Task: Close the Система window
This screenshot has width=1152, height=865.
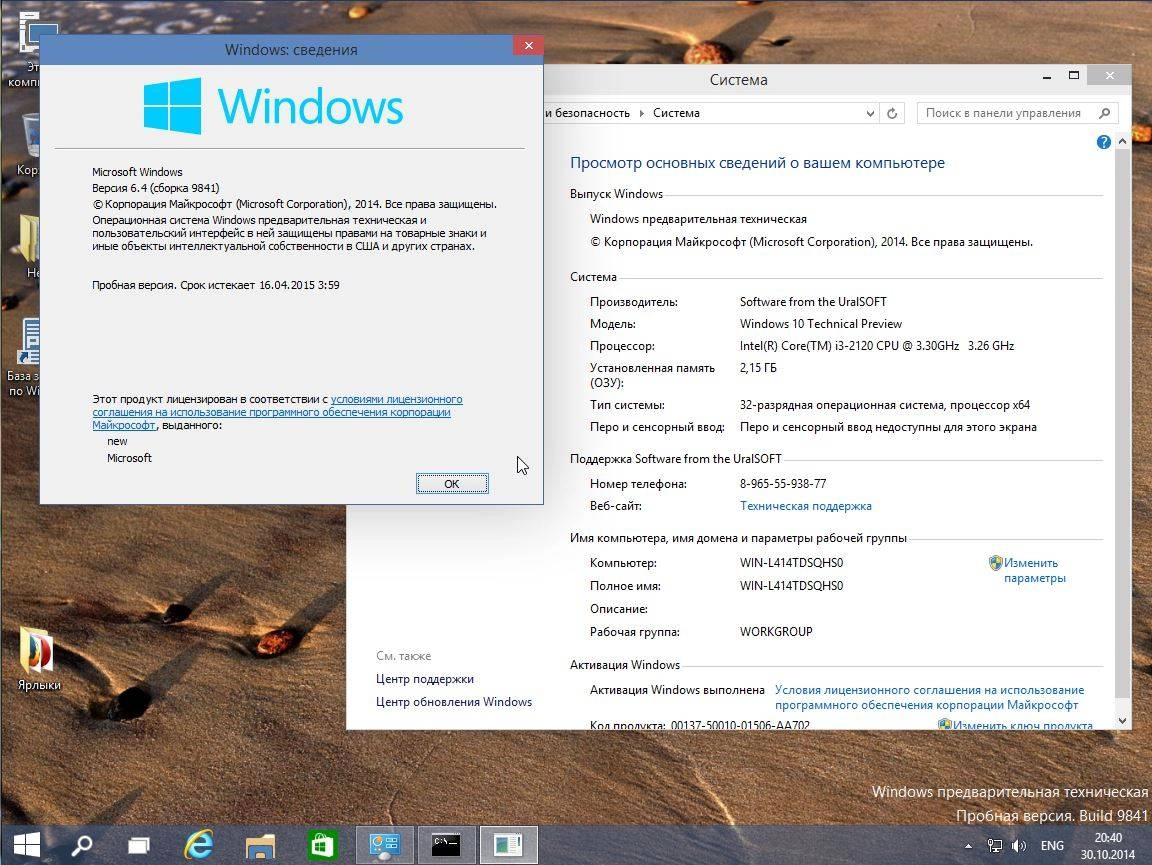Action: (1109, 75)
